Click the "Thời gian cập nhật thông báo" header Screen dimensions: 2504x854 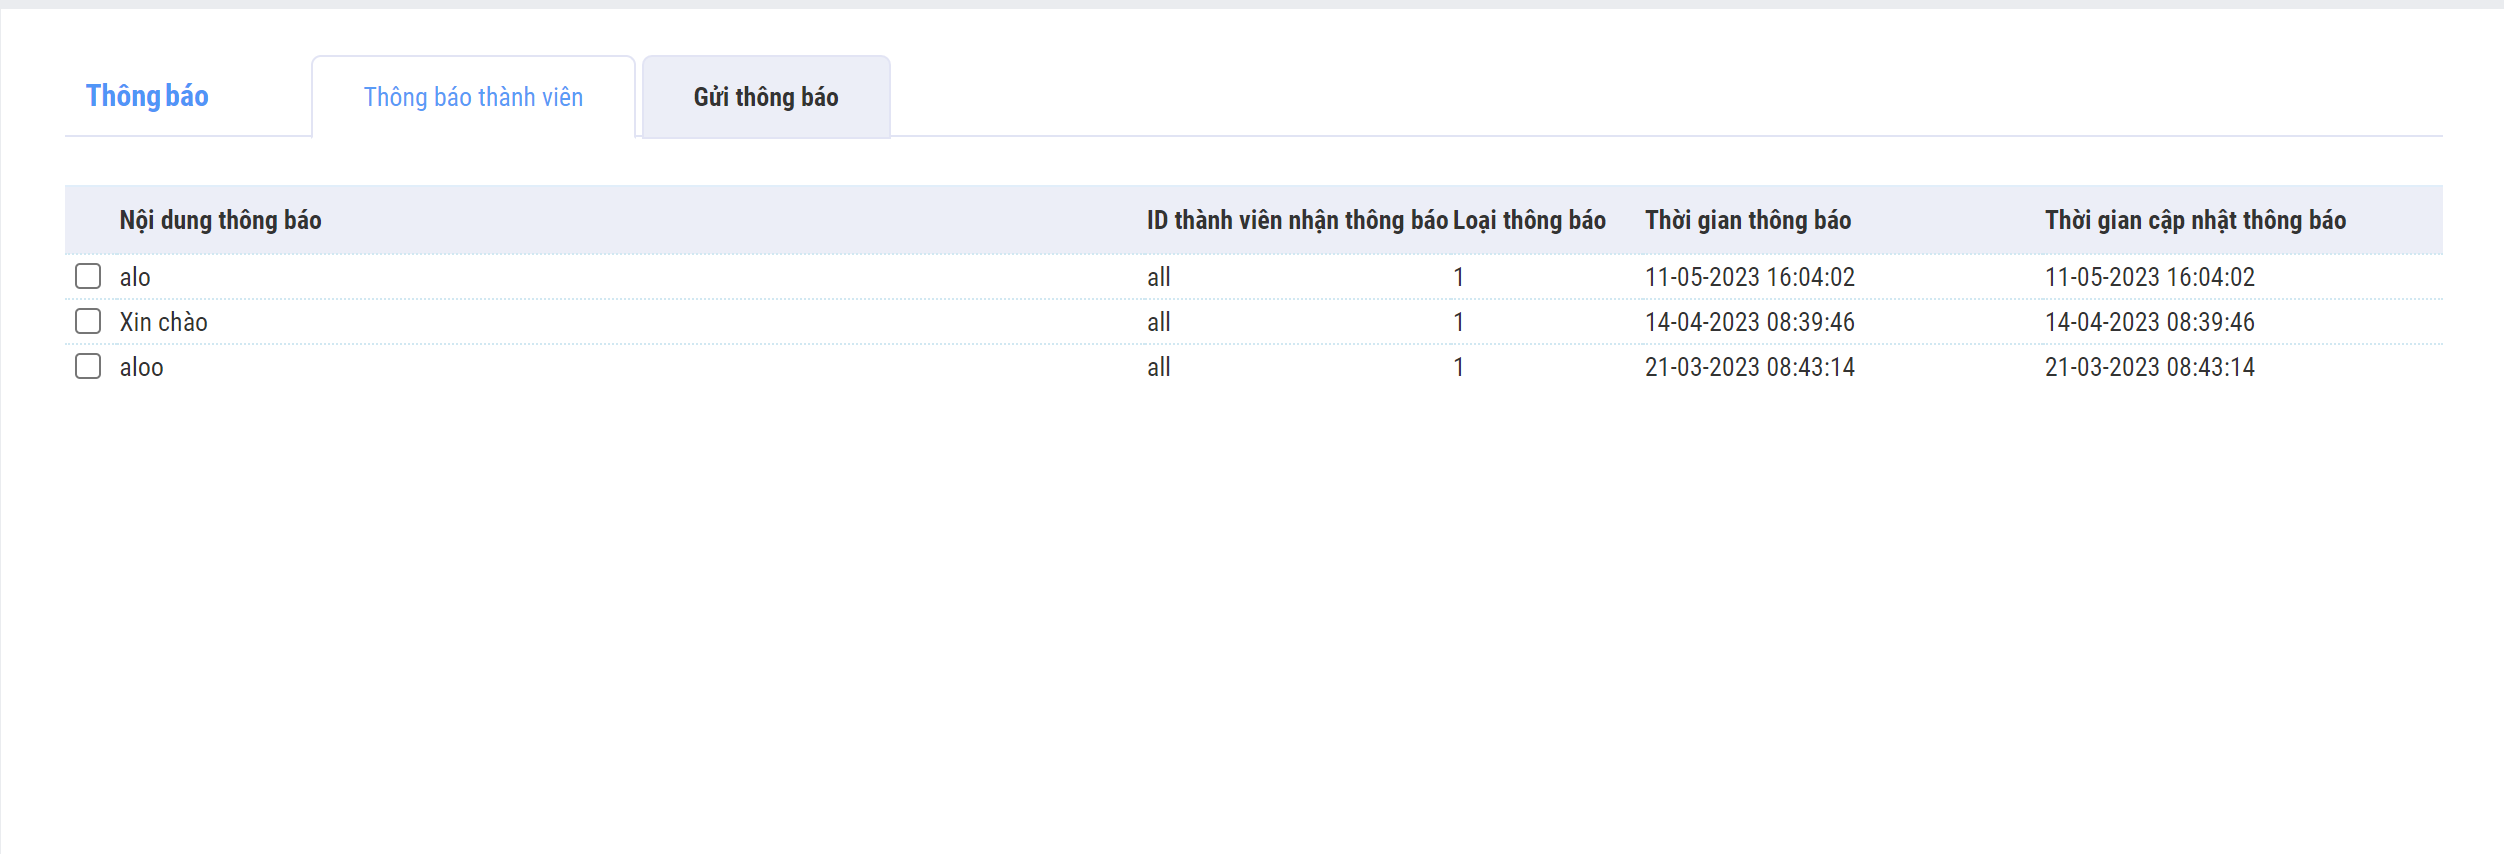pyautogui.click(x=2195, y=220)
